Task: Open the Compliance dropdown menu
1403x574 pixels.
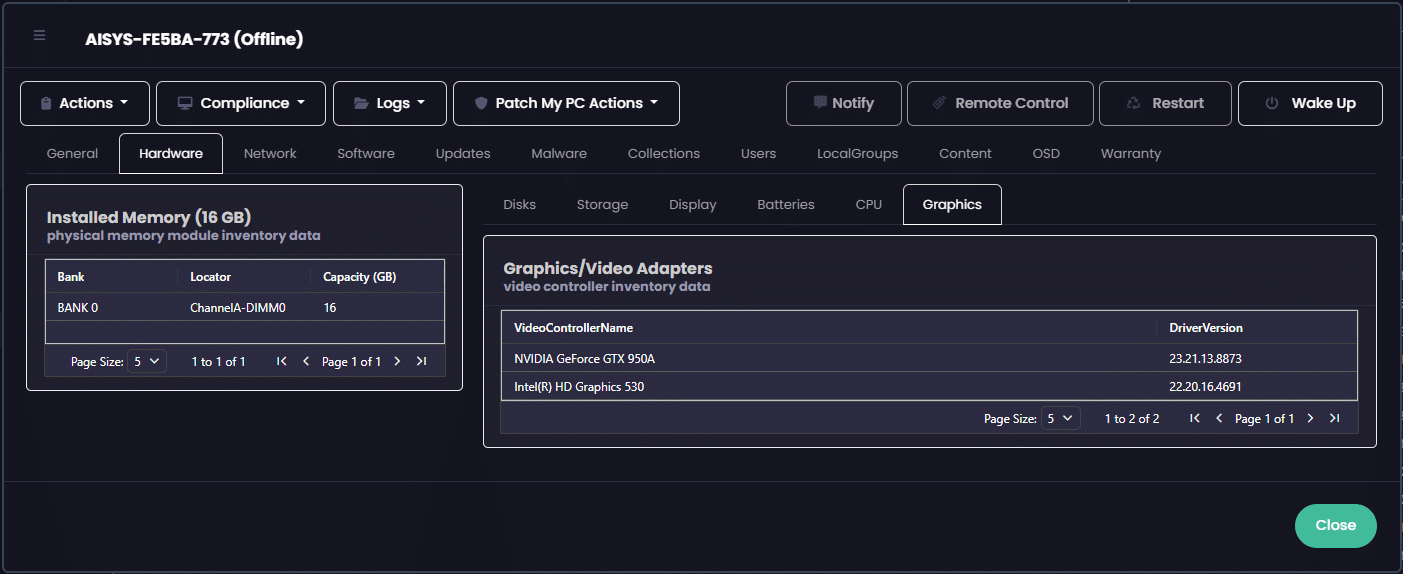Action: click(241, 103)
